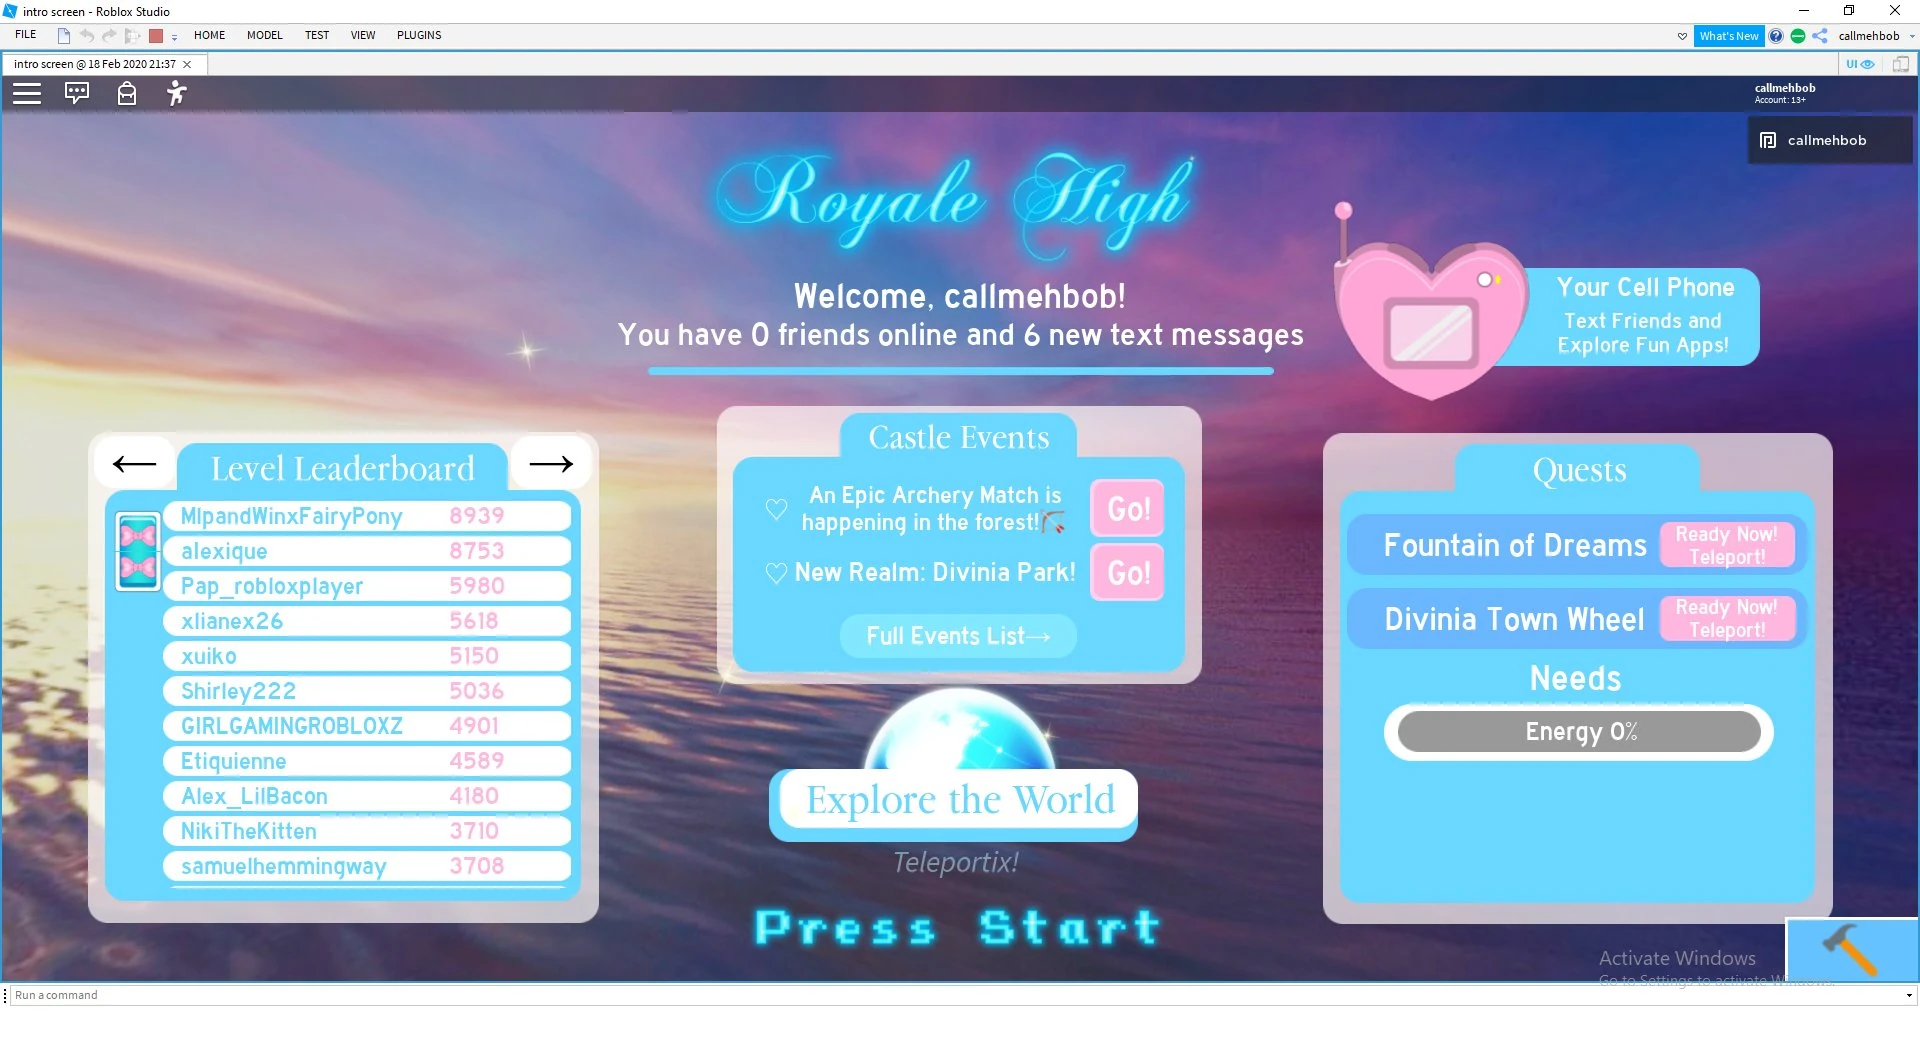Click the red color swatch in the toolbar
This screenshot has height=1040, width=1920.
point(156,35)
